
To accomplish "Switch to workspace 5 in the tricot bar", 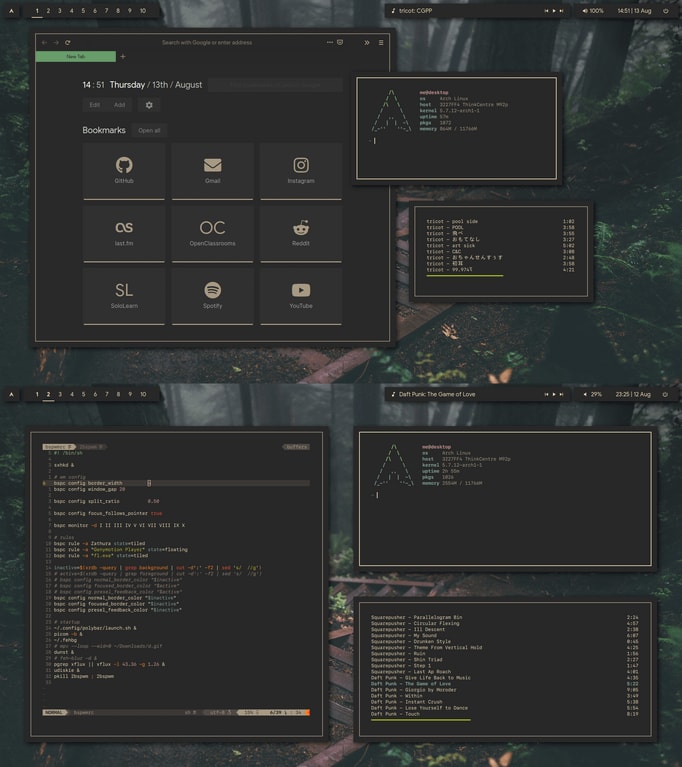I will (83, 11).
